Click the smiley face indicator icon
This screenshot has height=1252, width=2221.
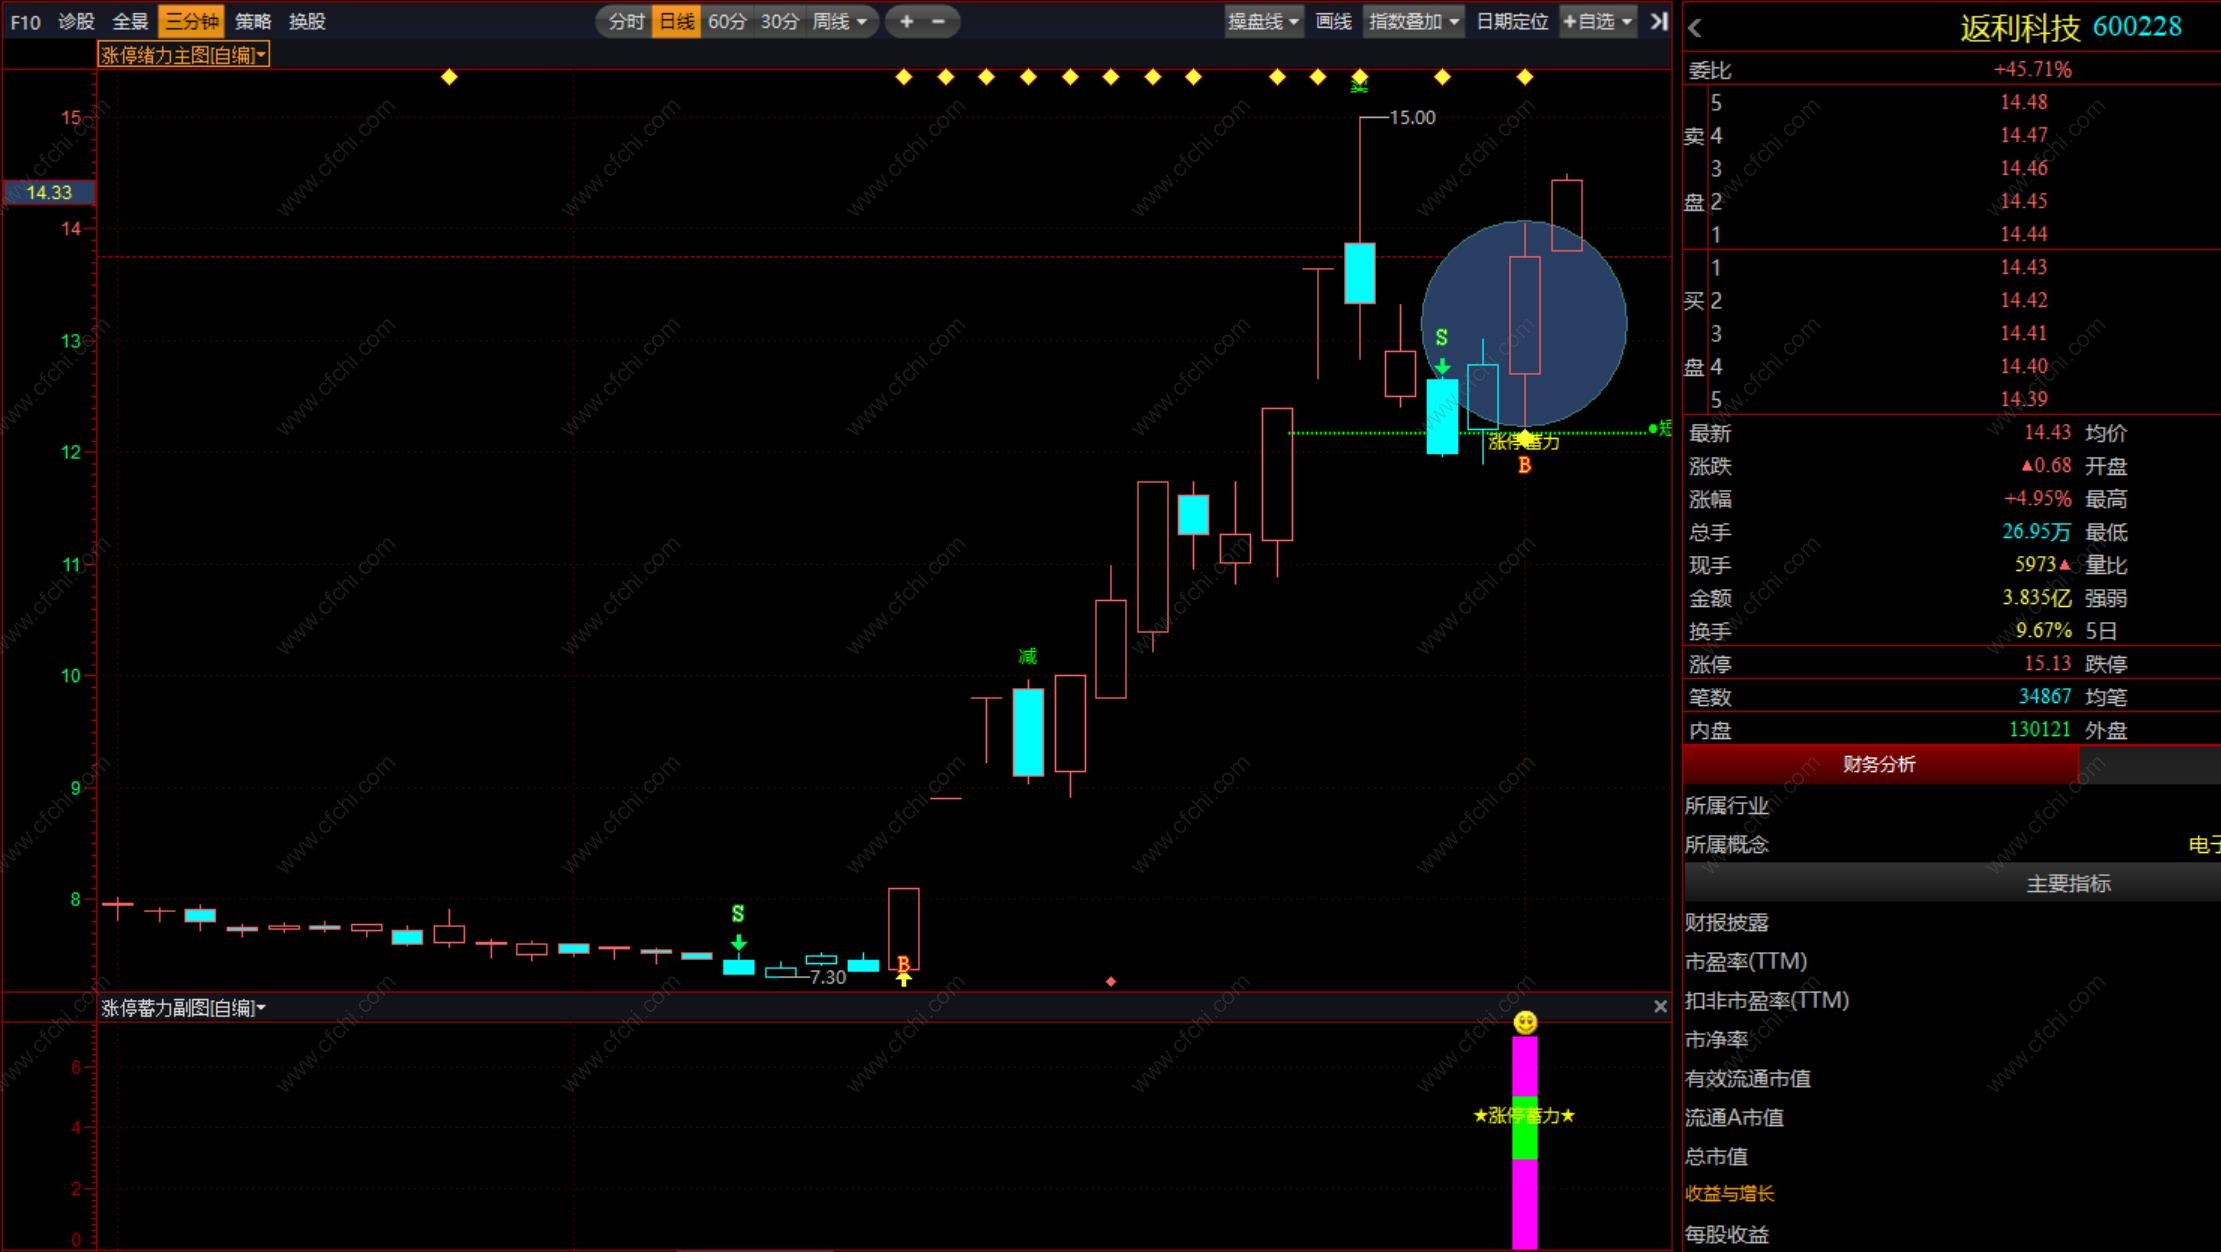click(x=1525, y=1022)
